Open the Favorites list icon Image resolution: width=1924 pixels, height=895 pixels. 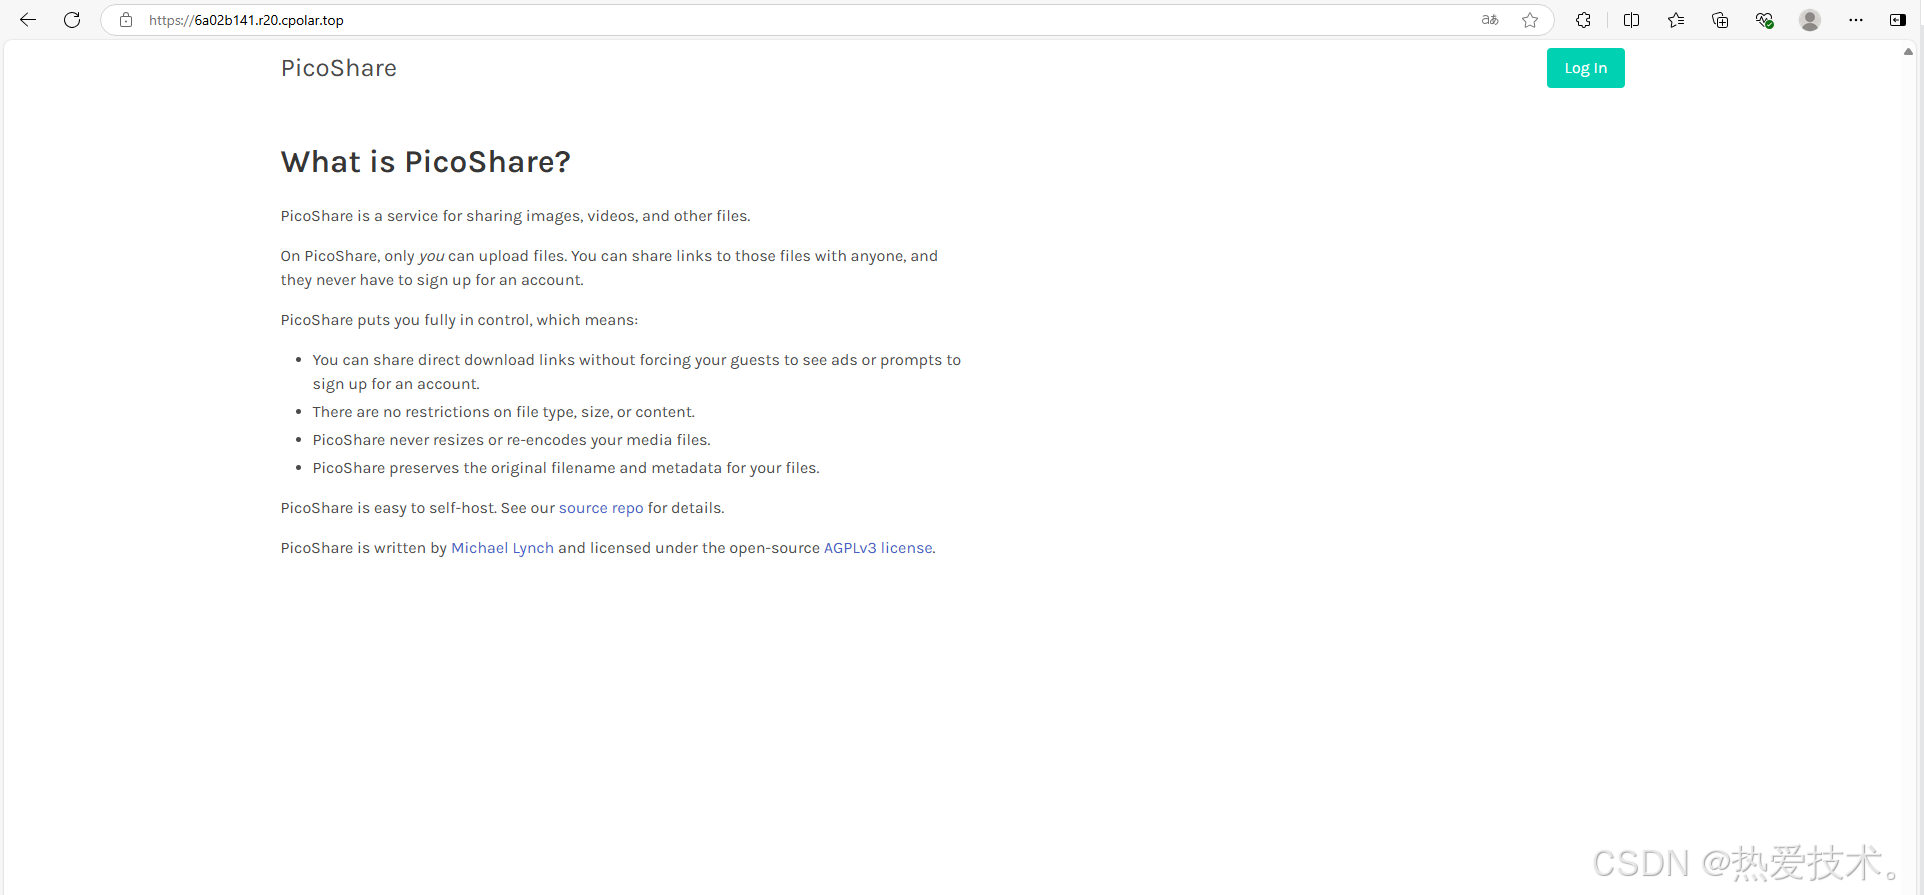point(1676,20)
